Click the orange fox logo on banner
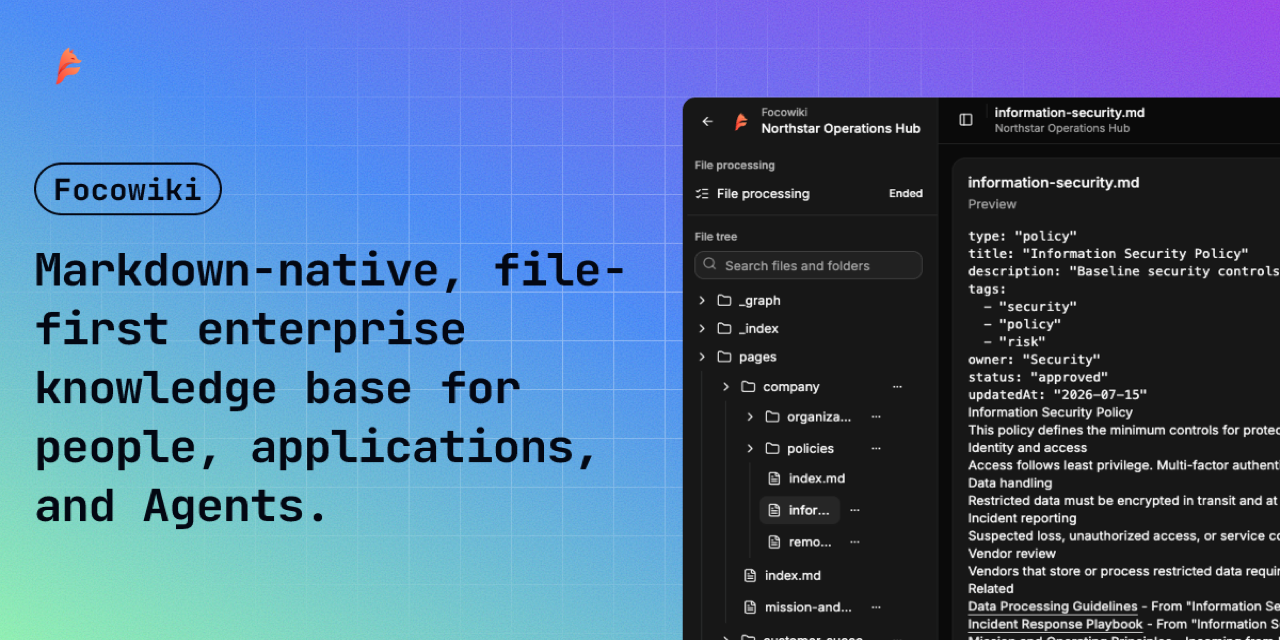 tap(68, 66)
